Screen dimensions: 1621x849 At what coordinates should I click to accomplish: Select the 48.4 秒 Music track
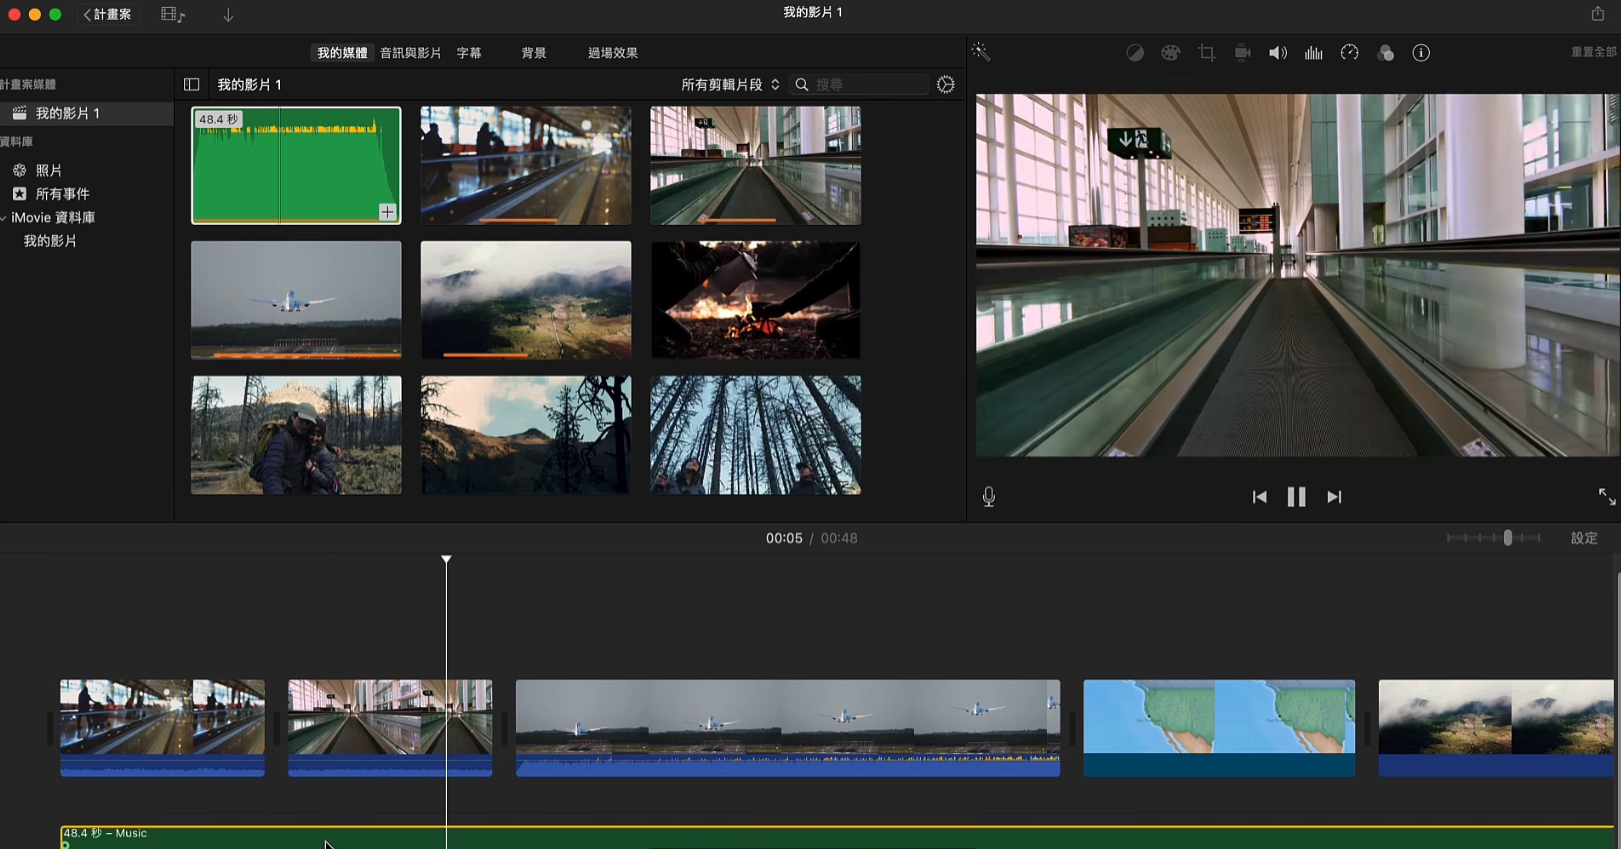pyautogui.click(x=837, y=838)
